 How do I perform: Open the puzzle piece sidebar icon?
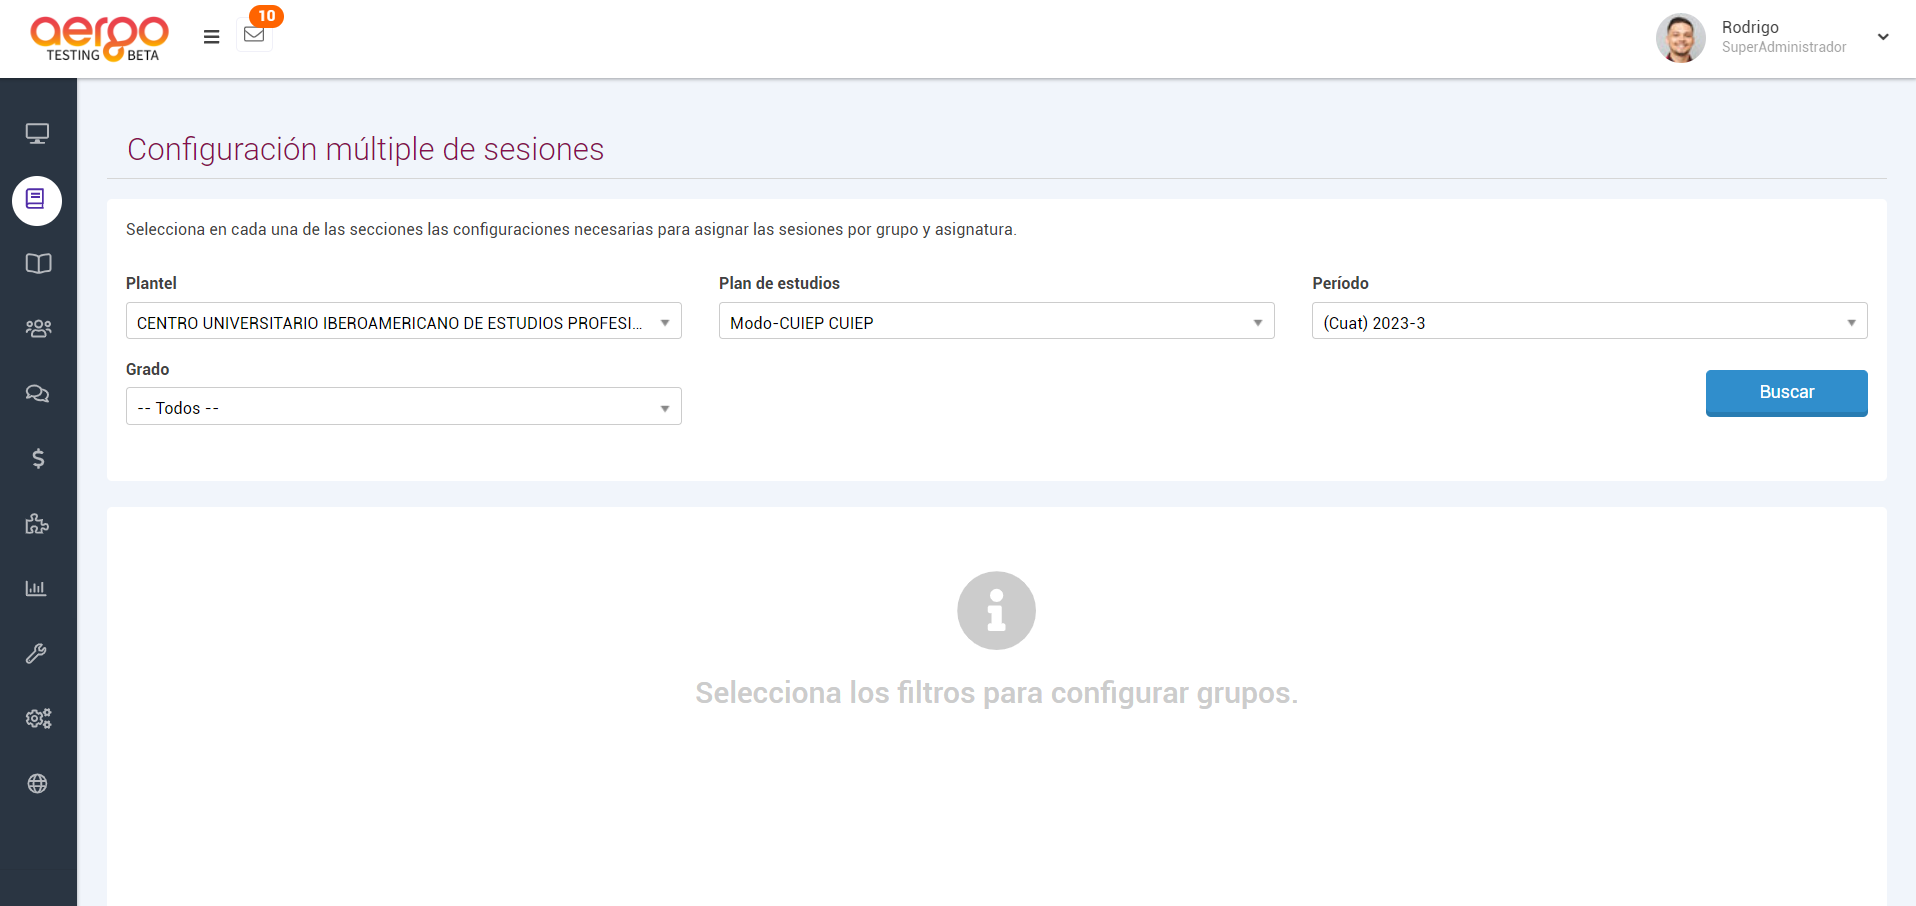coord(38,524)
